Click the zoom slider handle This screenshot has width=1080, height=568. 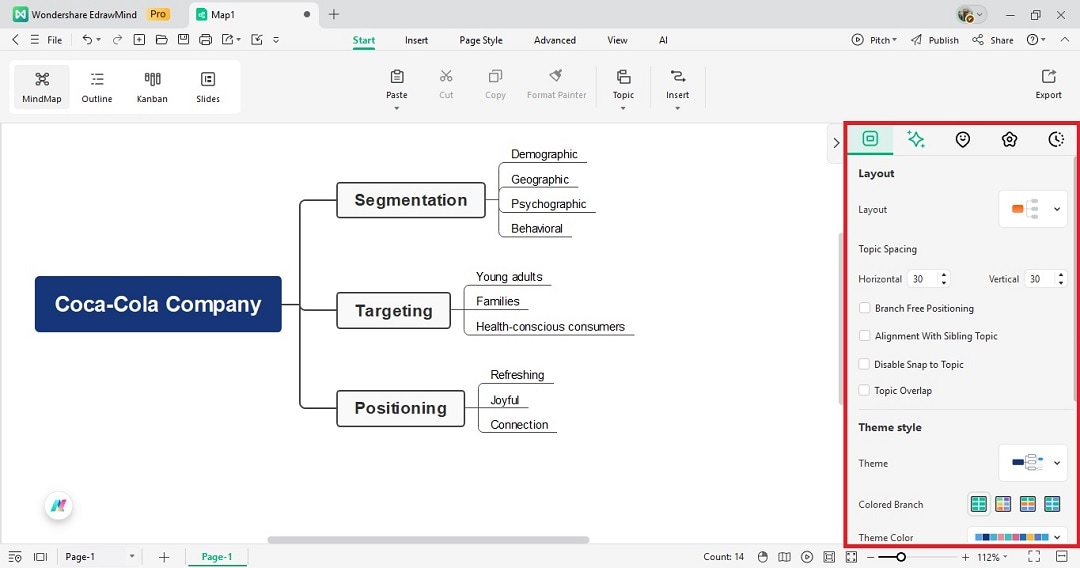click(x=900, y=557)
